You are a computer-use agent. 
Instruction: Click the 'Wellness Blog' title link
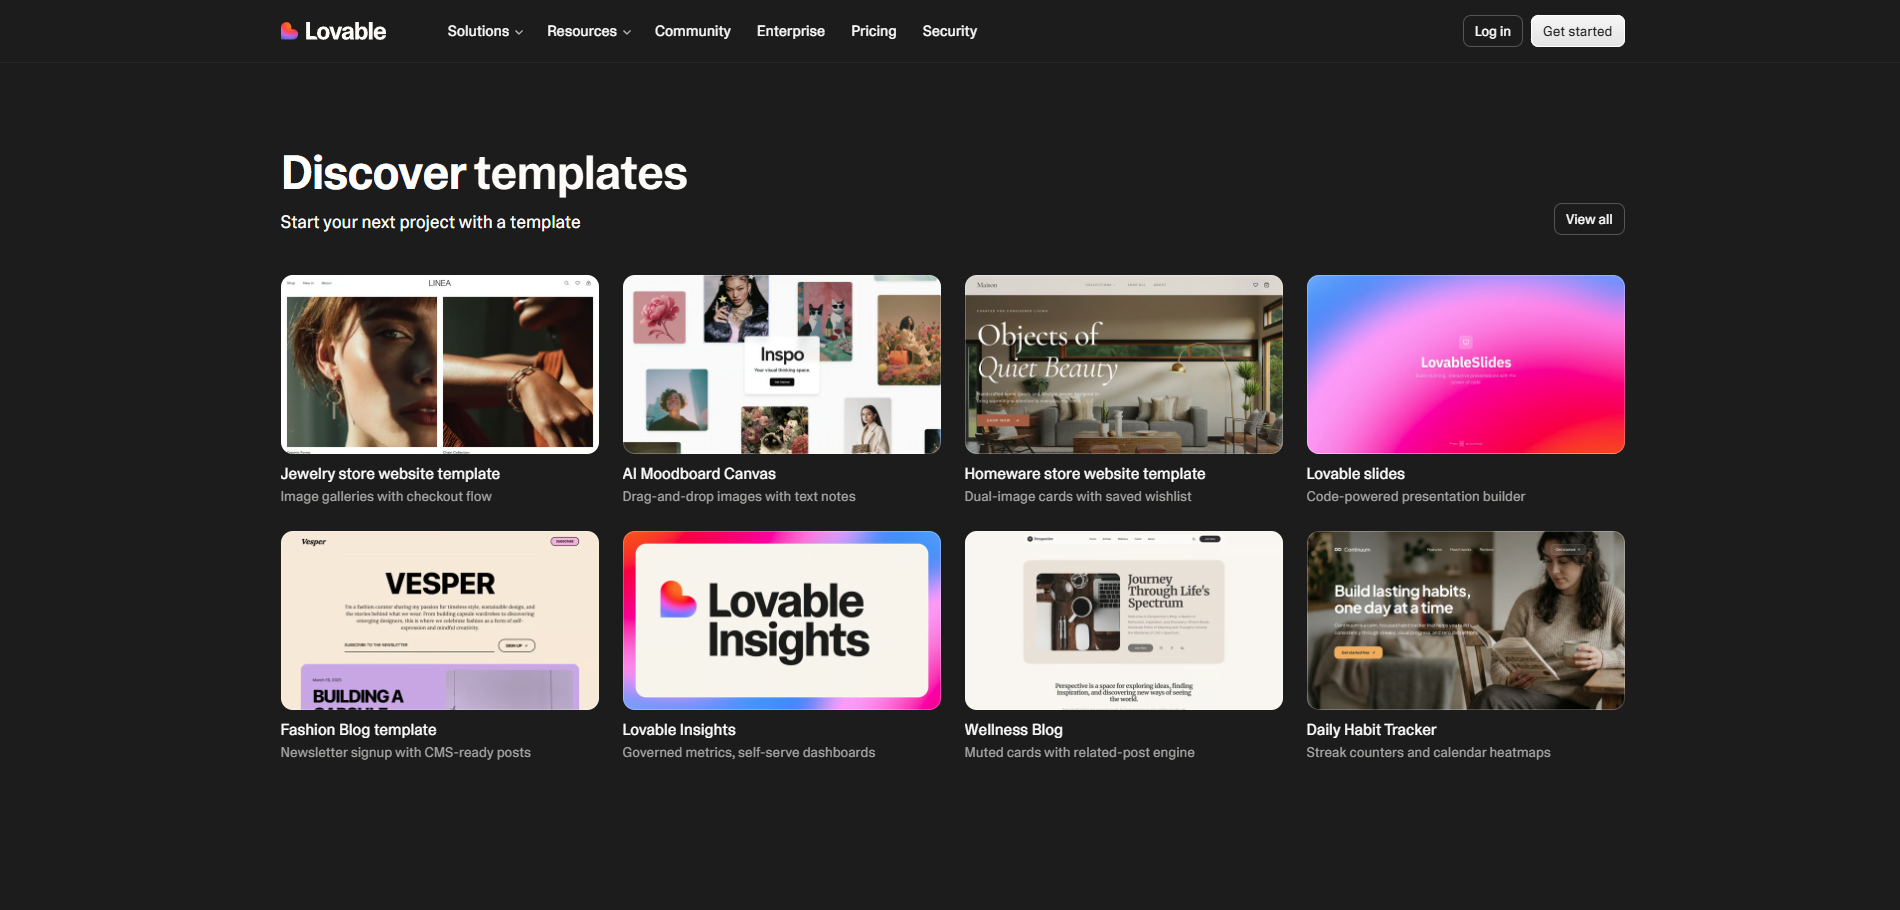[x=1014, y=730]
